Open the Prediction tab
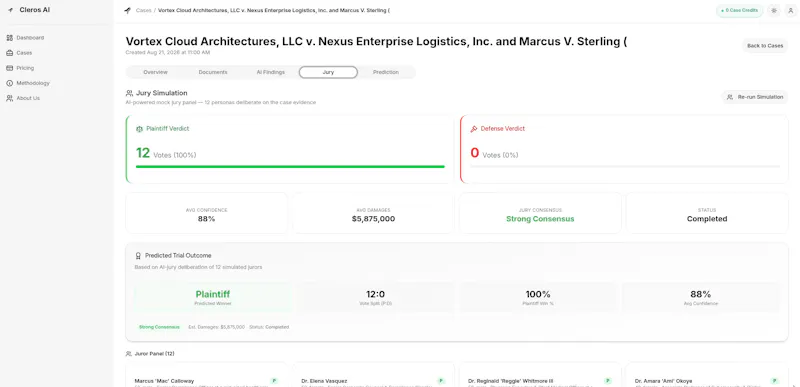Image resolution: width=800 pixels, height=387 pixels. (386, 72)
